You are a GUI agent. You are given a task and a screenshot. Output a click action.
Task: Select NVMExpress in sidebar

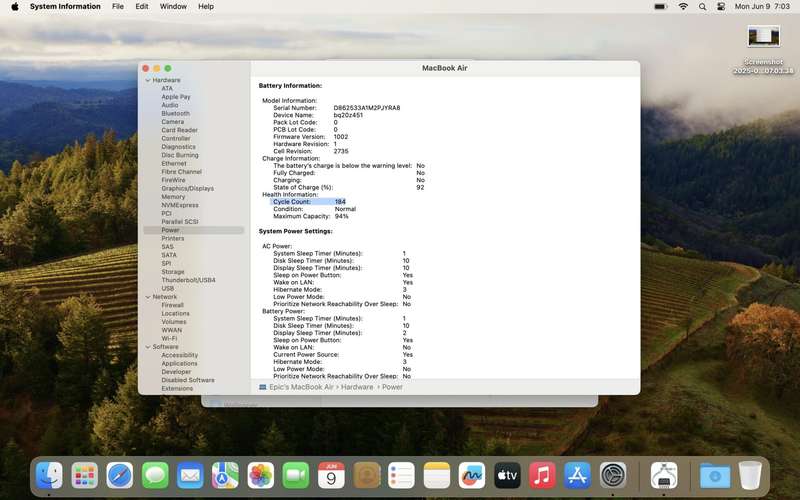(x=180, y=205)
